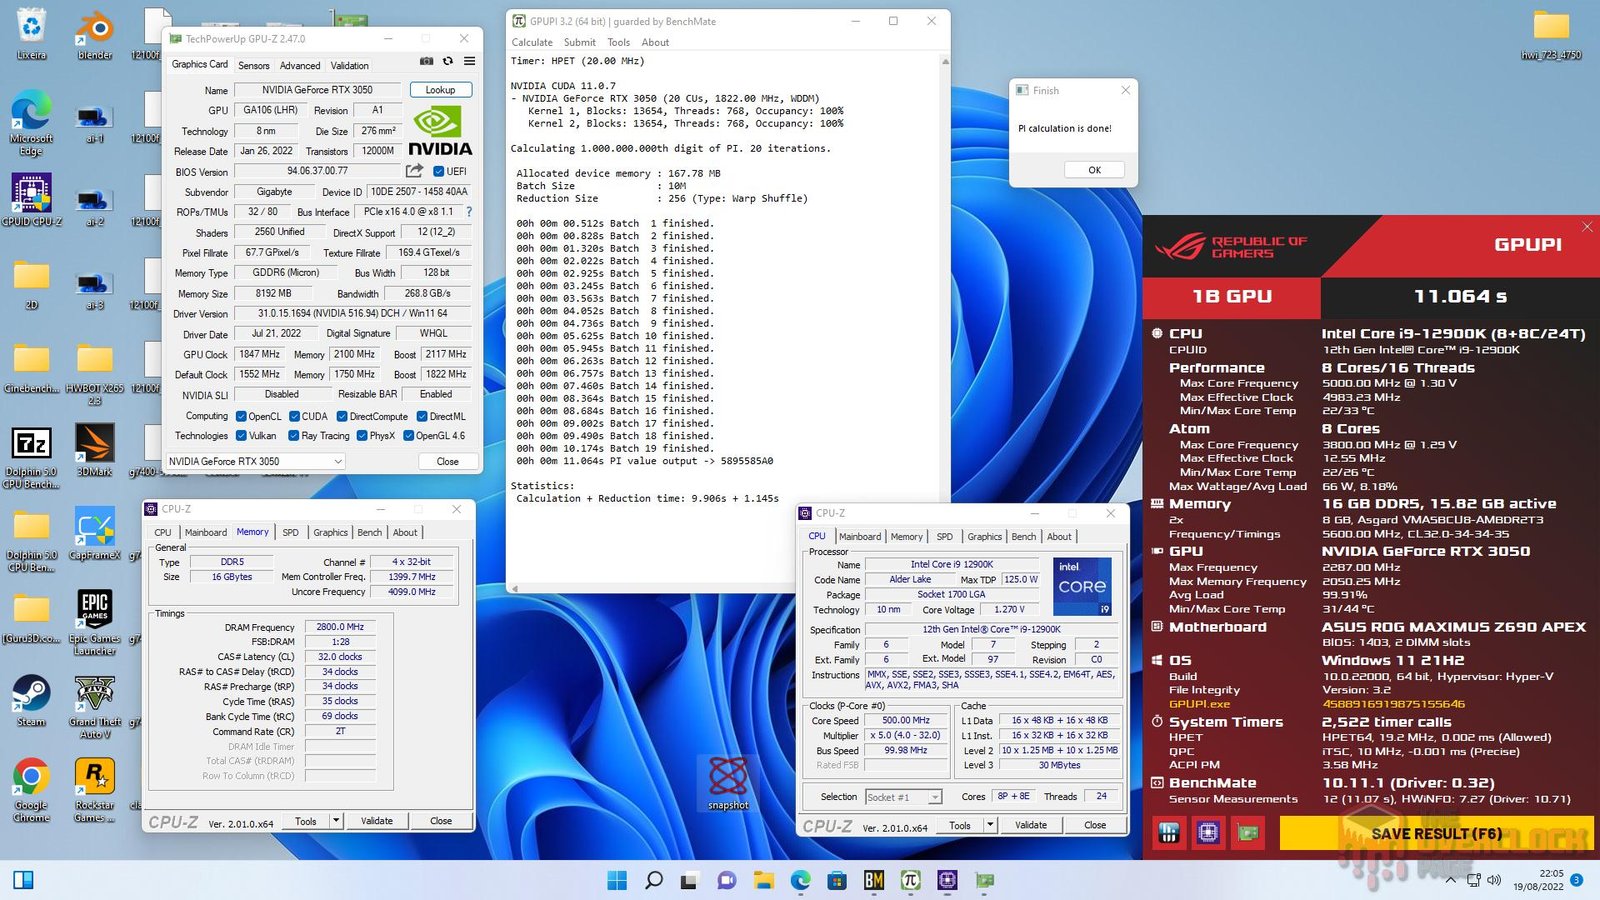Switch to GPU-Z Validation tab
This screenshot has width=1600, height=900.
[350, 65]
